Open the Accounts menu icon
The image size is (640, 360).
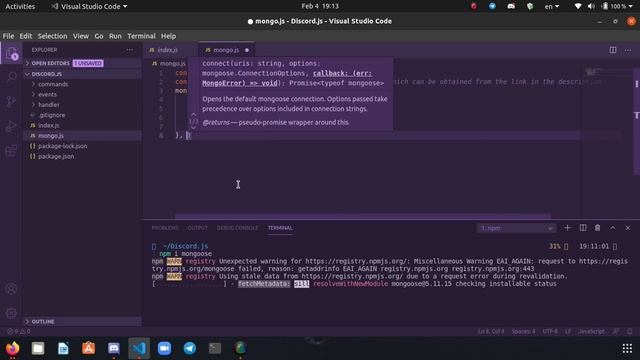tap(11, 289)
